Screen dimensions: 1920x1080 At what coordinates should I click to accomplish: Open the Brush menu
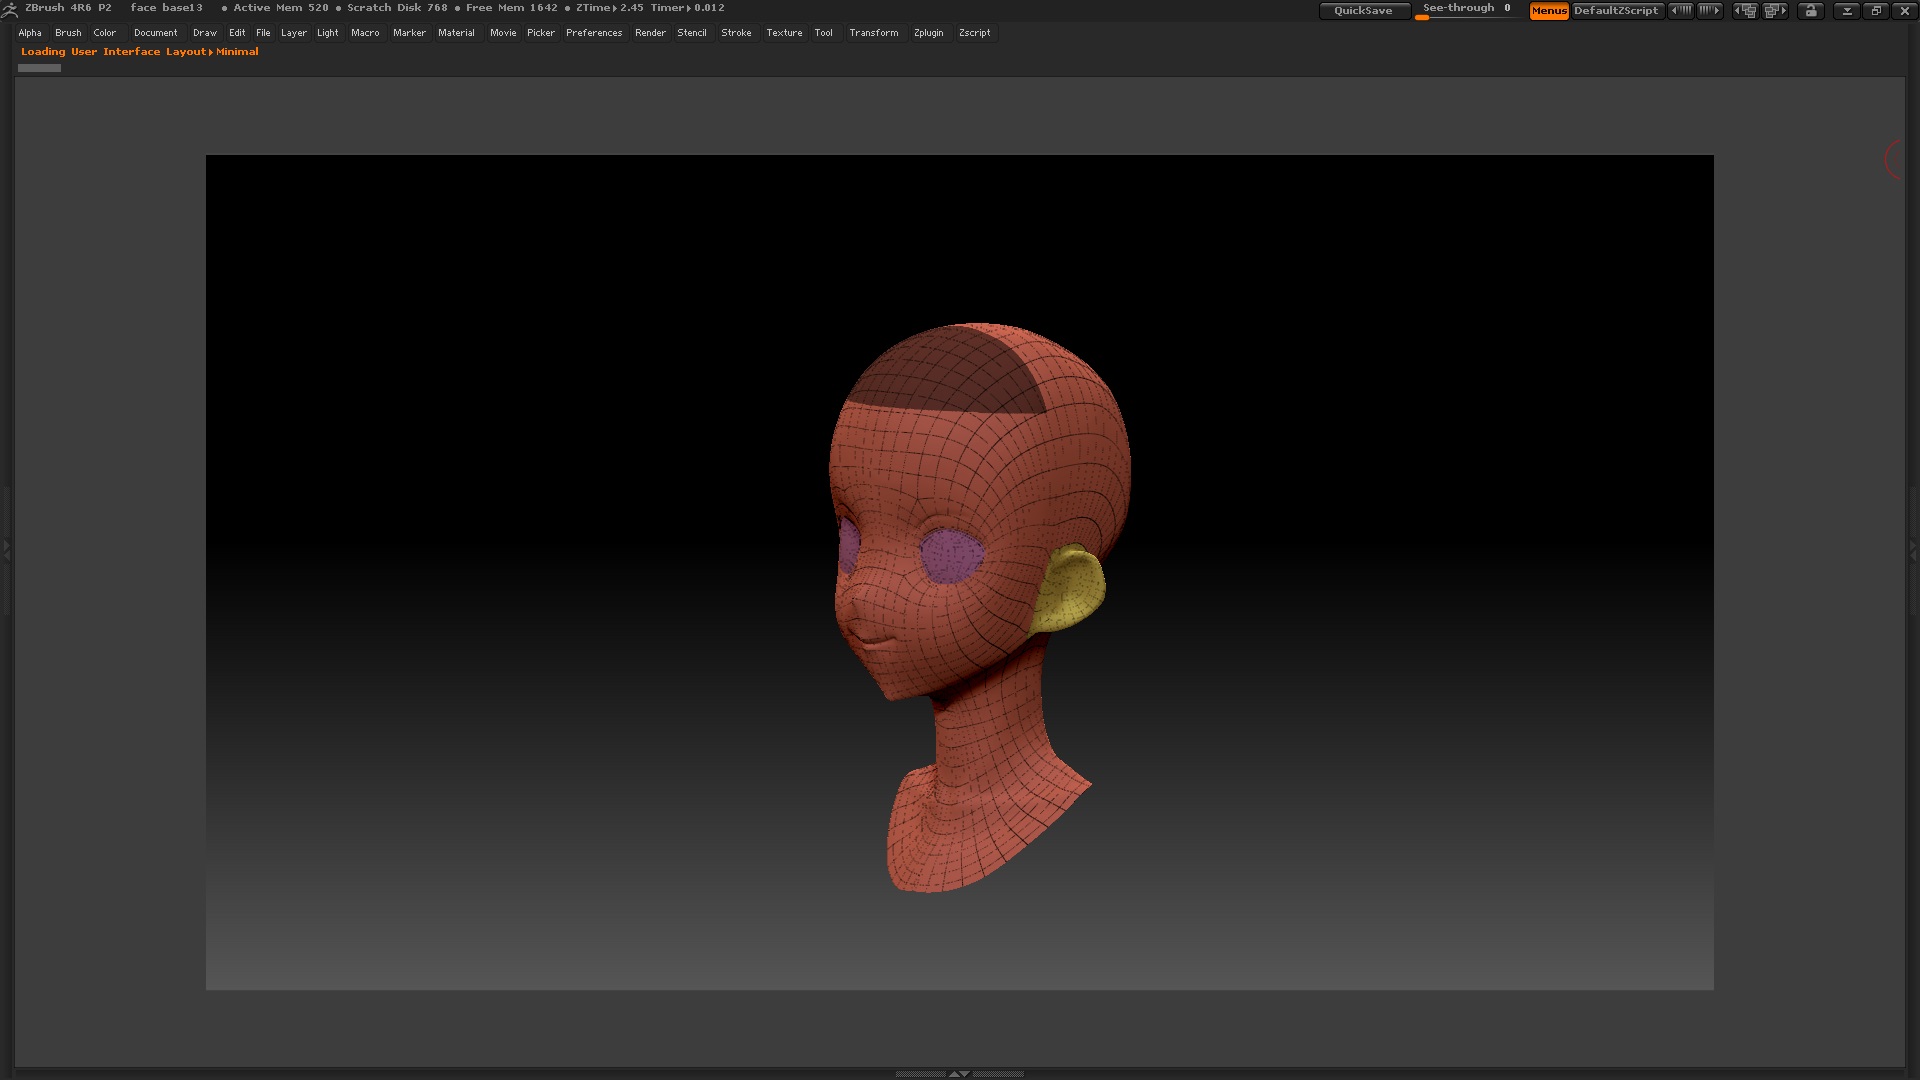68,33
